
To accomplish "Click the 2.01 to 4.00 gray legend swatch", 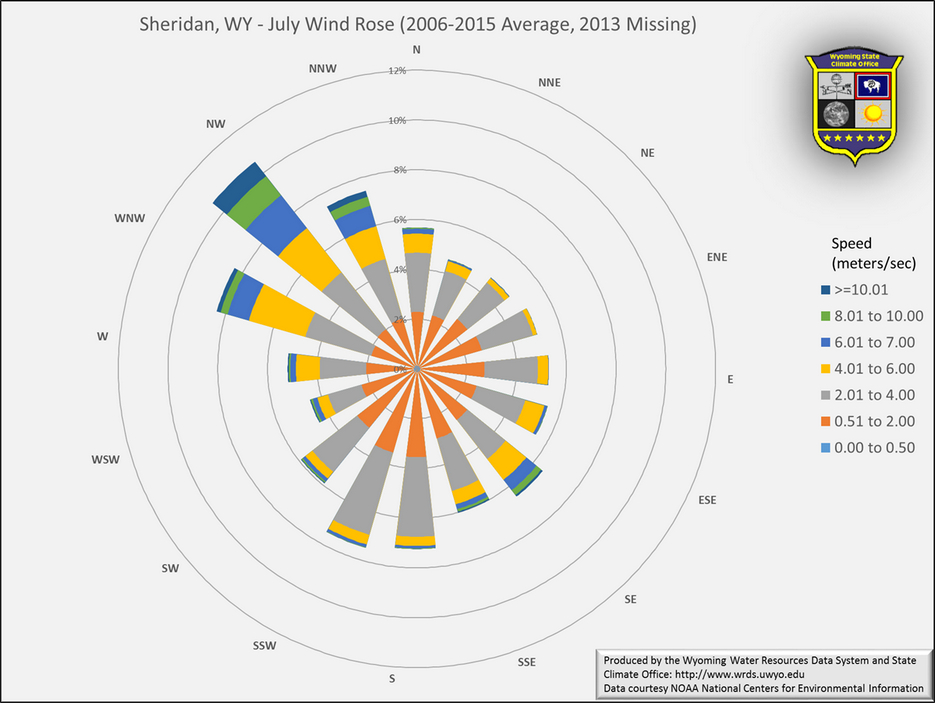I will point(825,395).
